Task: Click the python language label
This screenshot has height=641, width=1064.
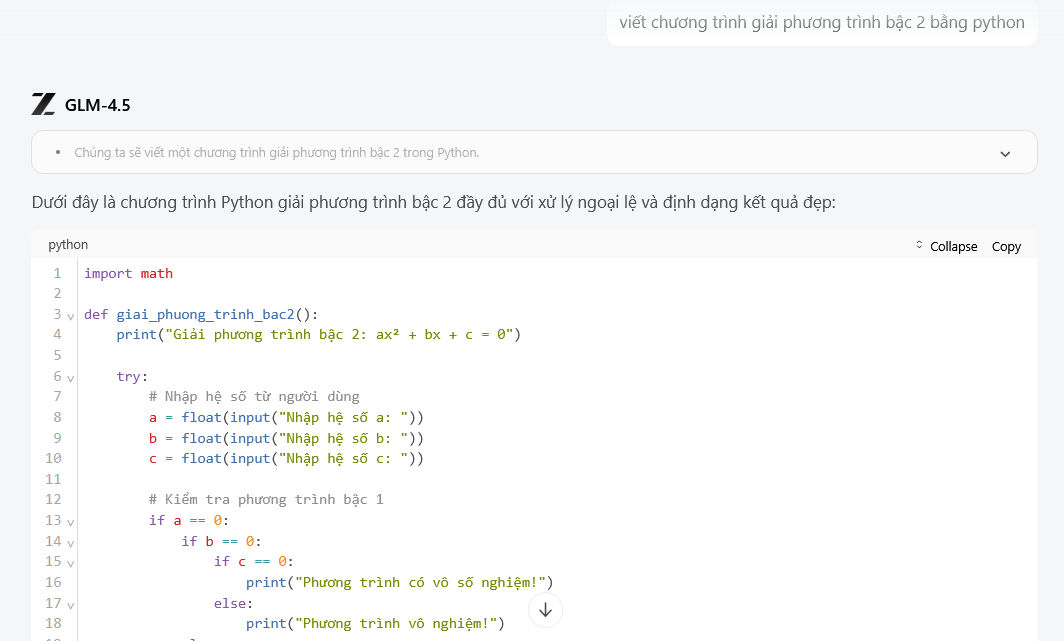Action: click(68, 245)
